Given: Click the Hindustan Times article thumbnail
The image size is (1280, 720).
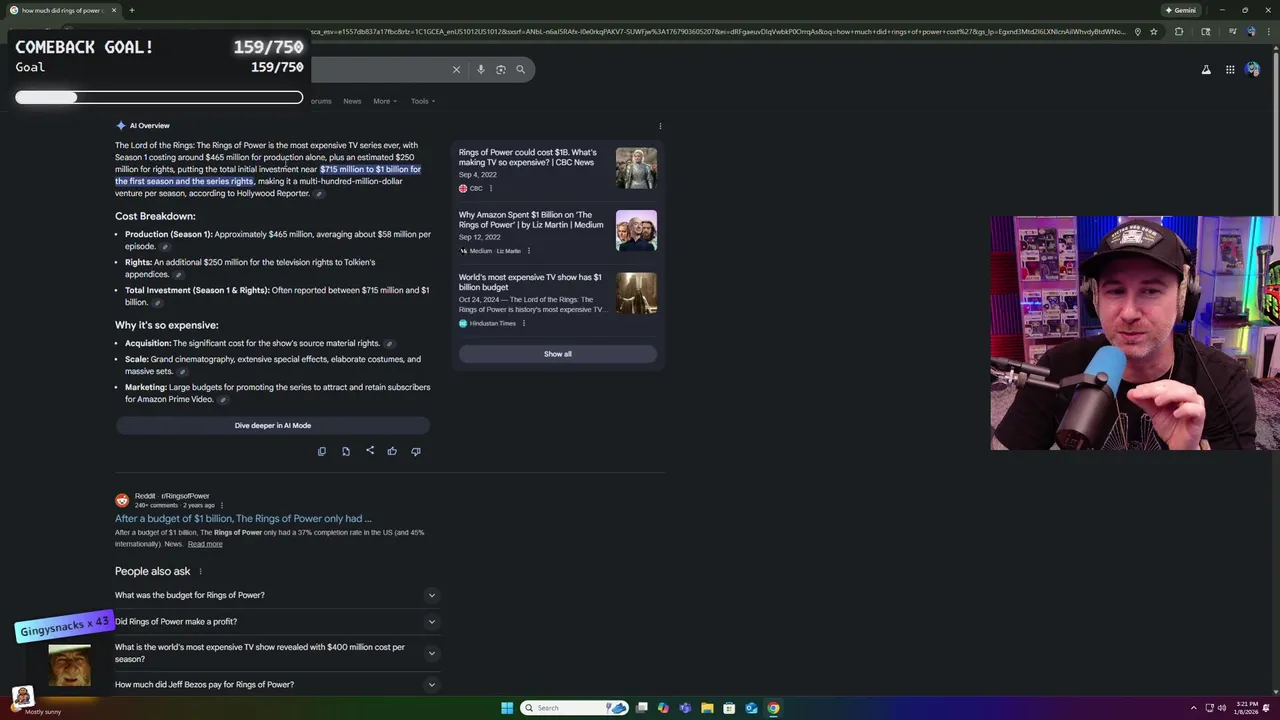Looking at the screenshot, I should pyautogui.click(x=636, y=293).
